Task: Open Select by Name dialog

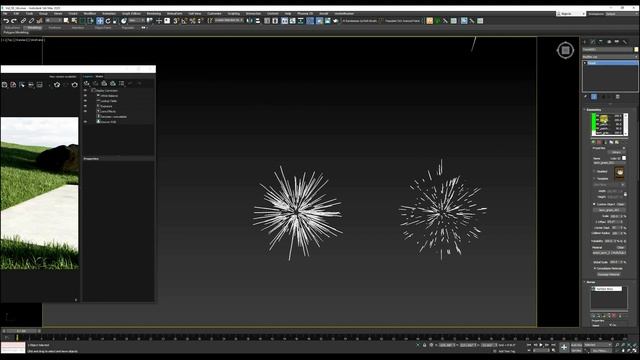Action: click(x=74, y=21)
